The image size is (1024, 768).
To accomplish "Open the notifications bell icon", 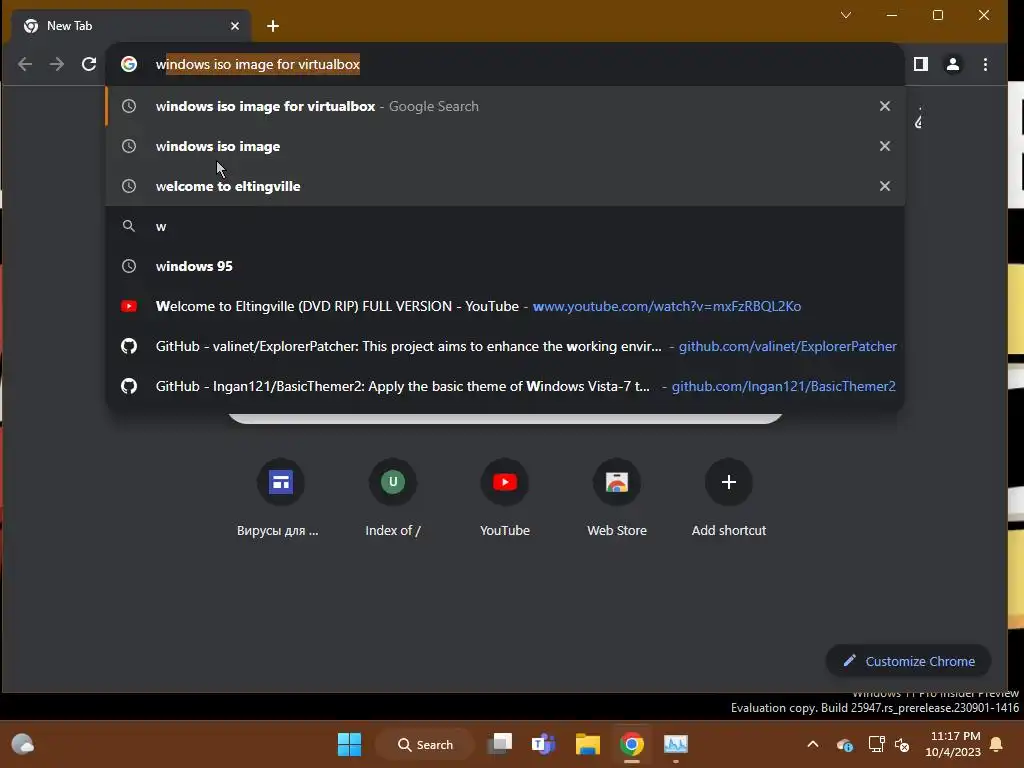I will pos(997,744).
